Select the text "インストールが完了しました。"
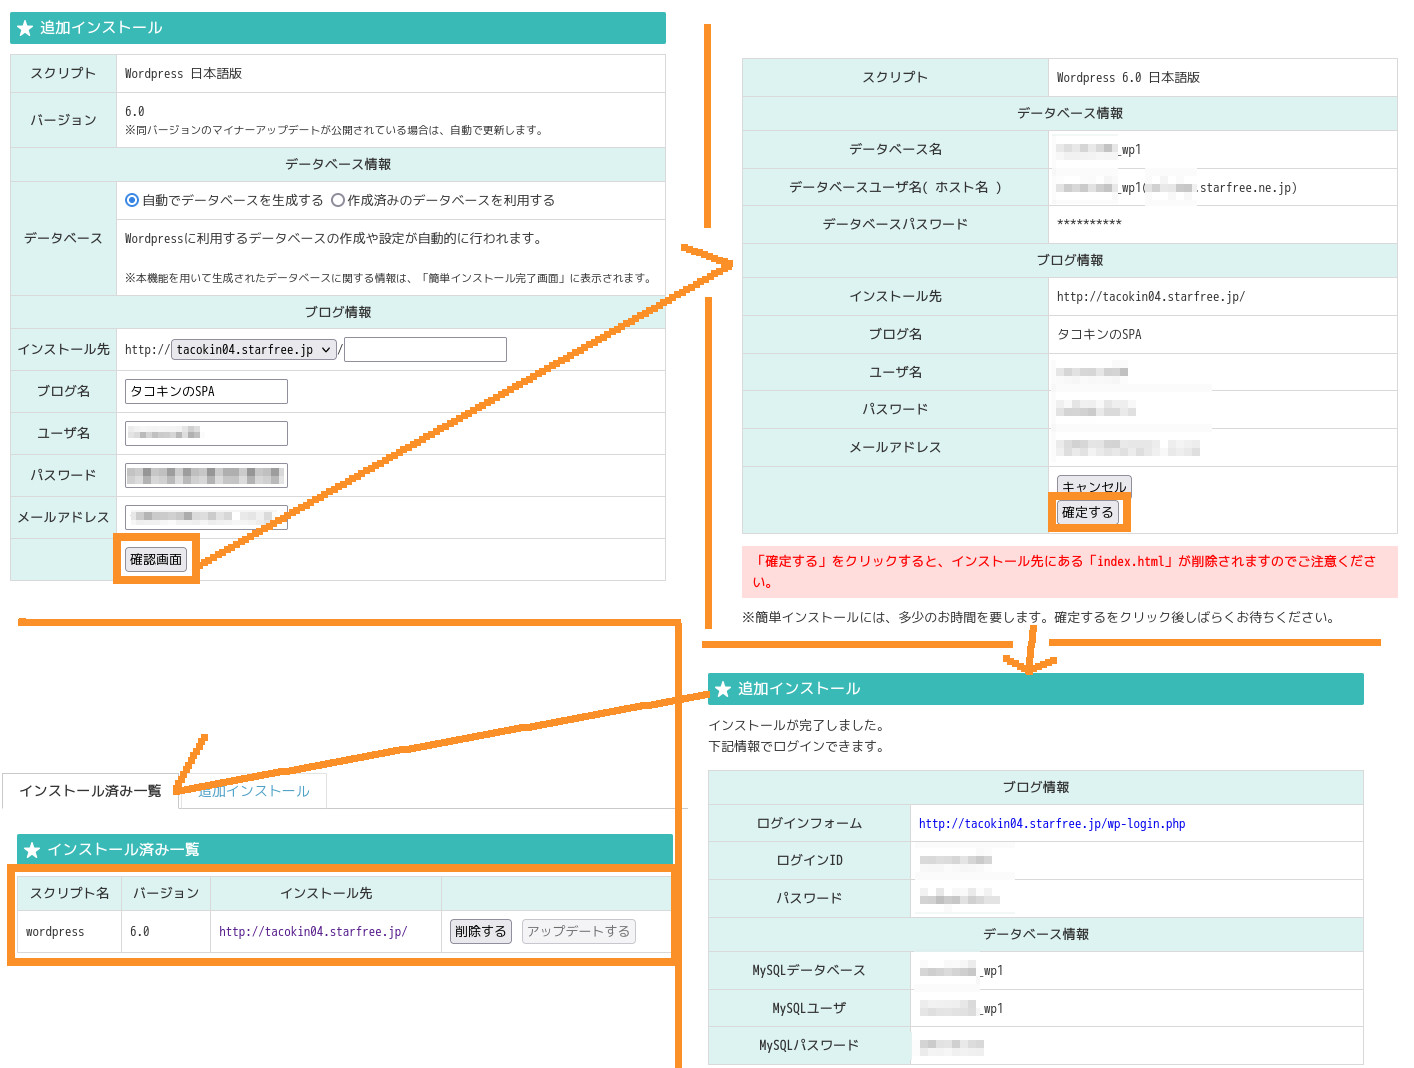 796,725
